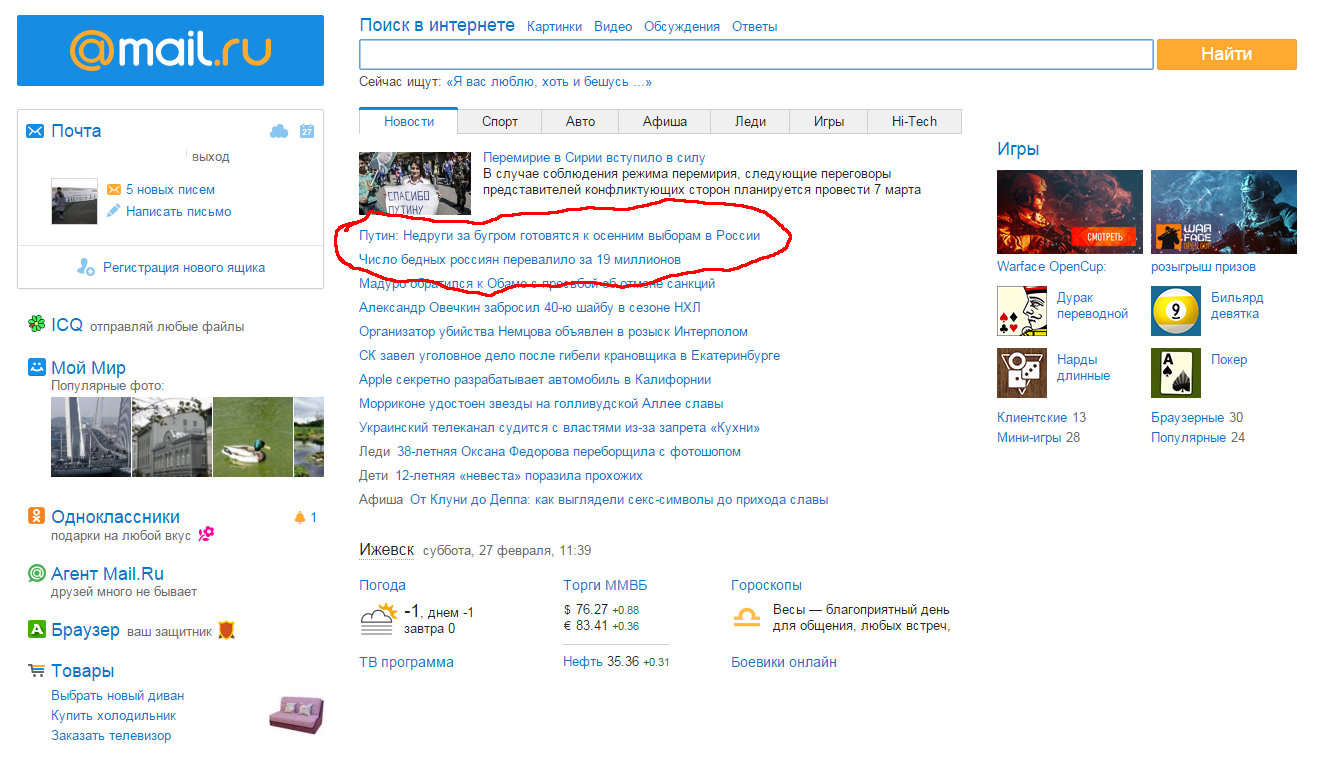Open the Боевики онлайн link
1343x779 pixels.
(x=784, y=662)
